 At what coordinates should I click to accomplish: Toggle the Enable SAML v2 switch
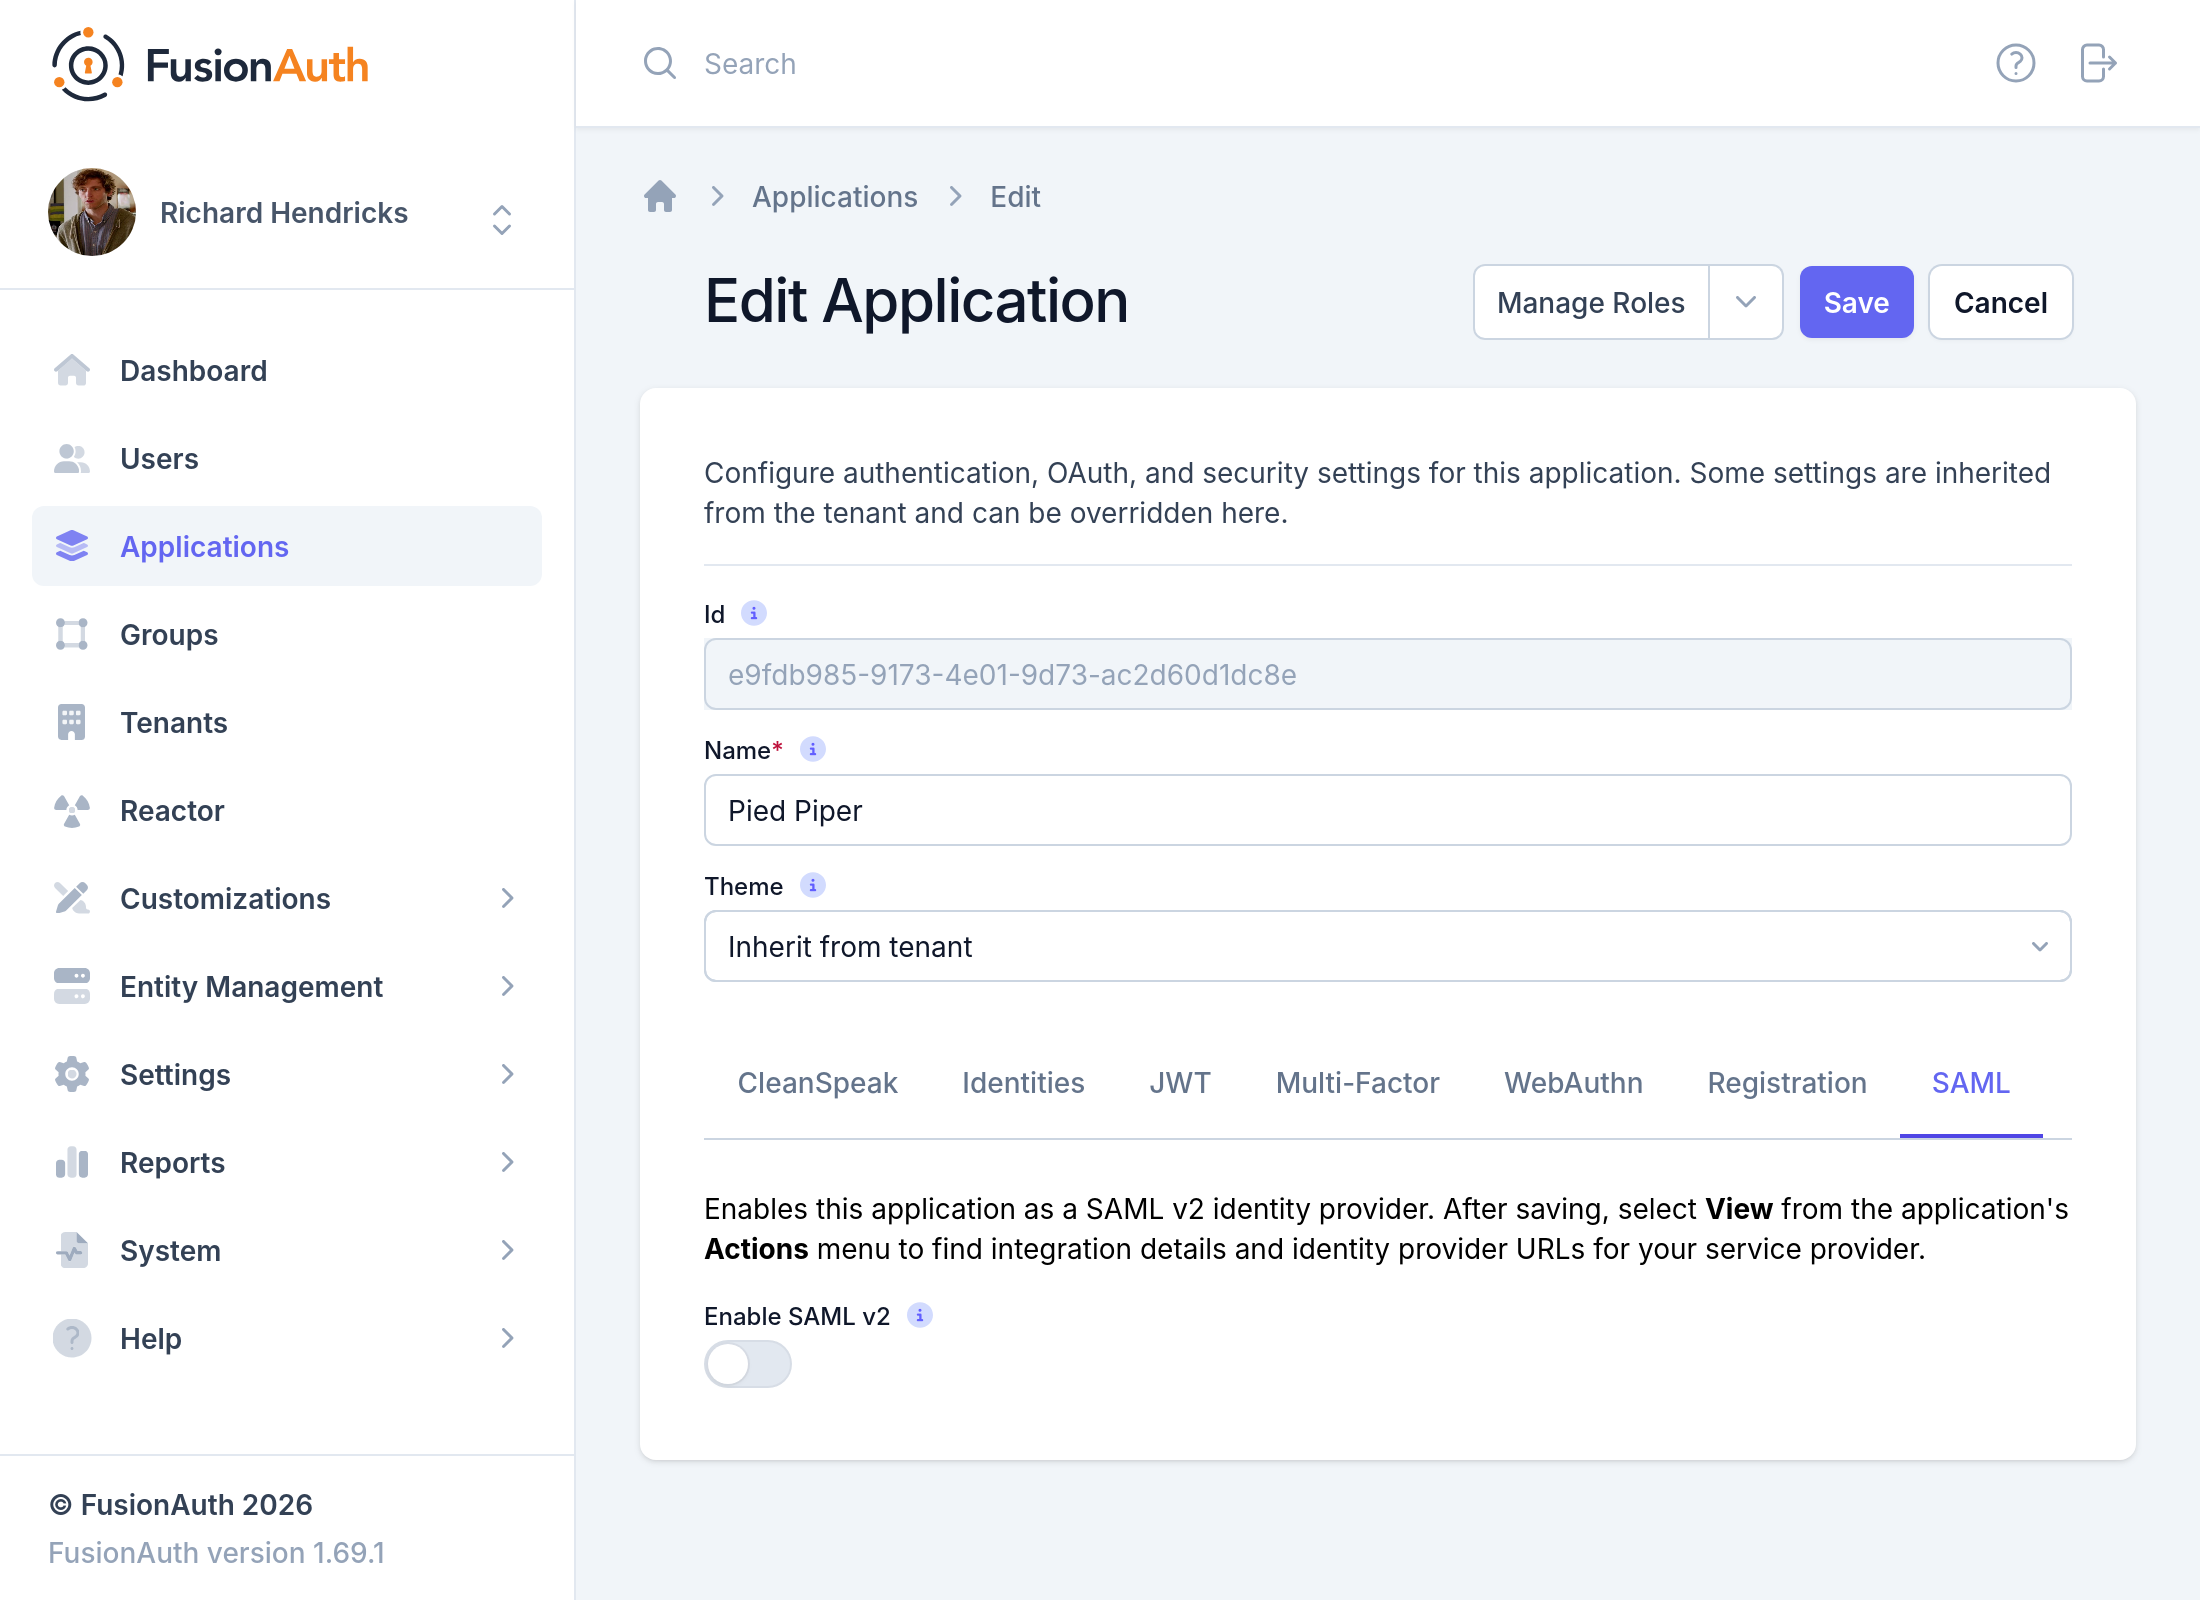coord(748,1364)
